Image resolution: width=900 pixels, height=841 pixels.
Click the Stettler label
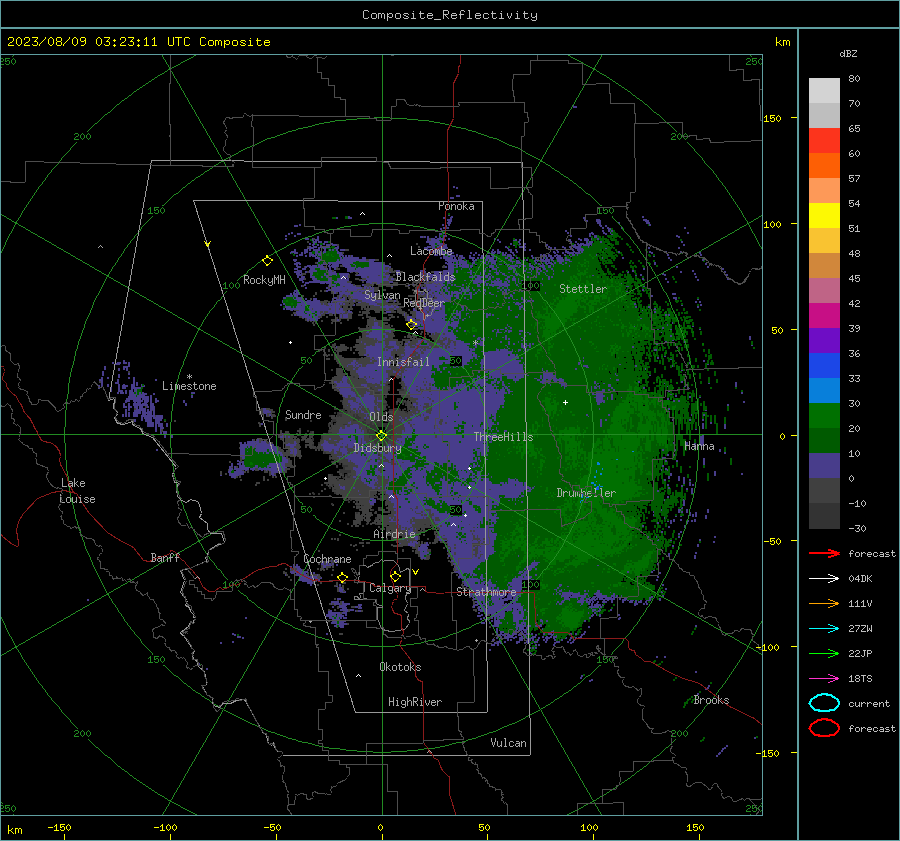click(x=583, y=289)
